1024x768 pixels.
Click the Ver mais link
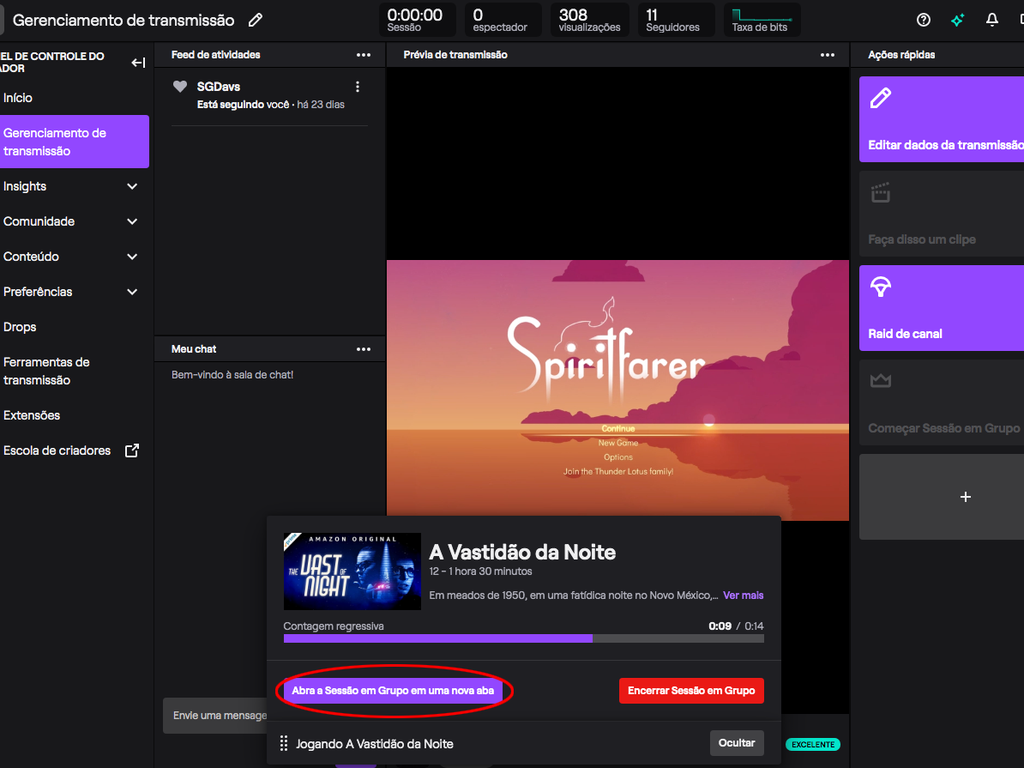click(743, 596)
